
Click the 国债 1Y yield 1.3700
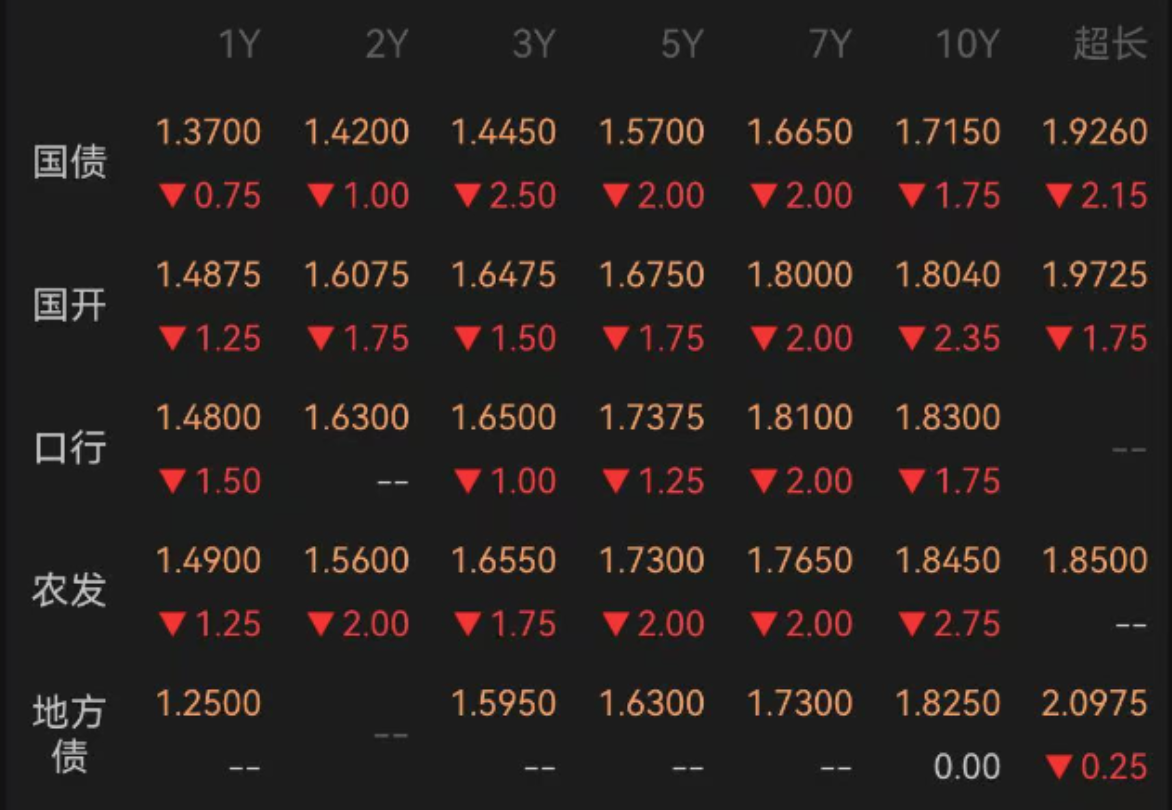[209, 132]
